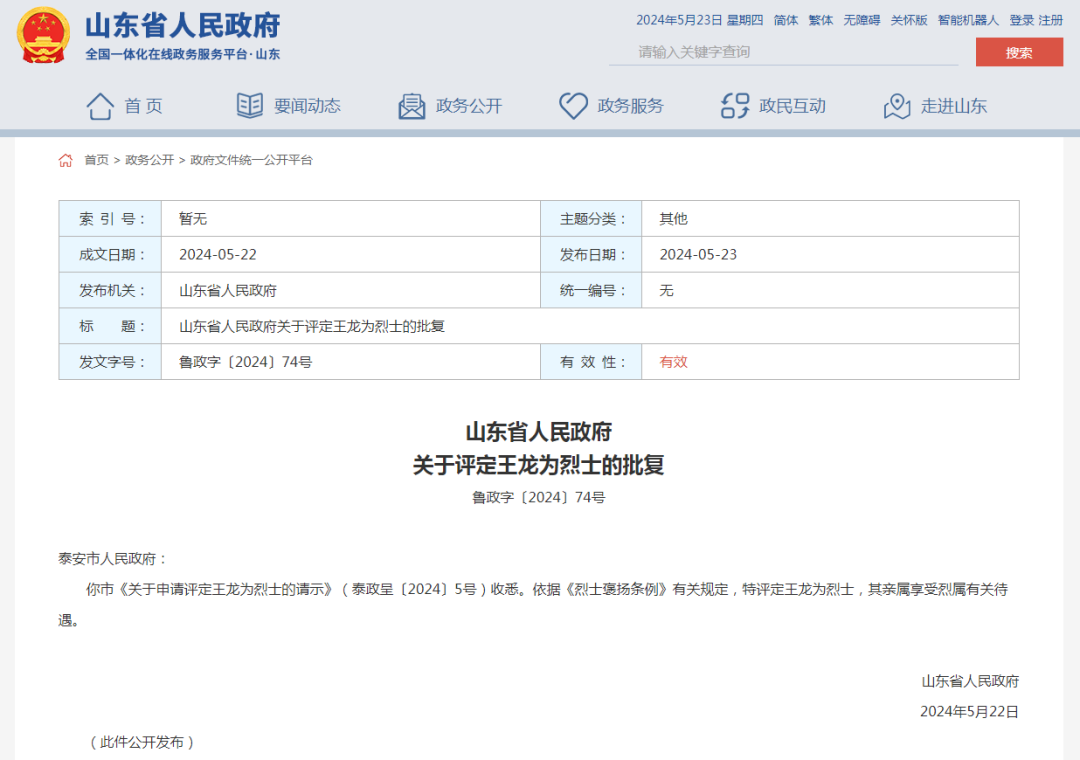Click the signature line 山东省人民政府 at bottom
1080x760 pixels.
pyautogui.click(x=970, y=681)
